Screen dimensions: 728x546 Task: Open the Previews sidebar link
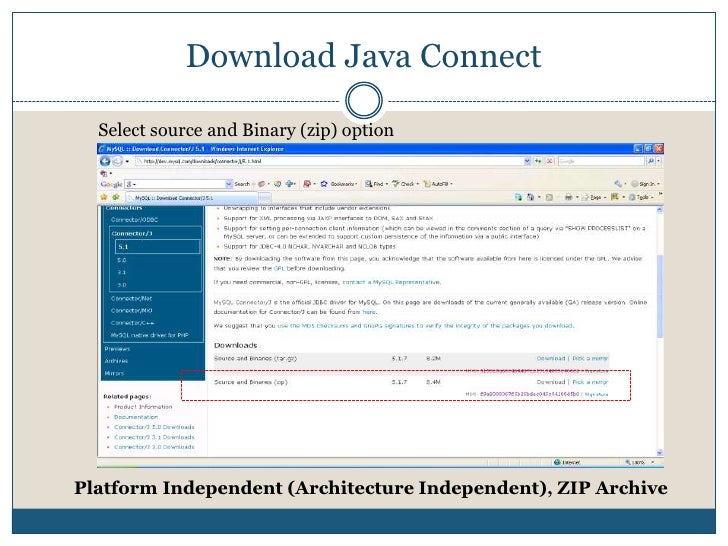tap(117, 349)
